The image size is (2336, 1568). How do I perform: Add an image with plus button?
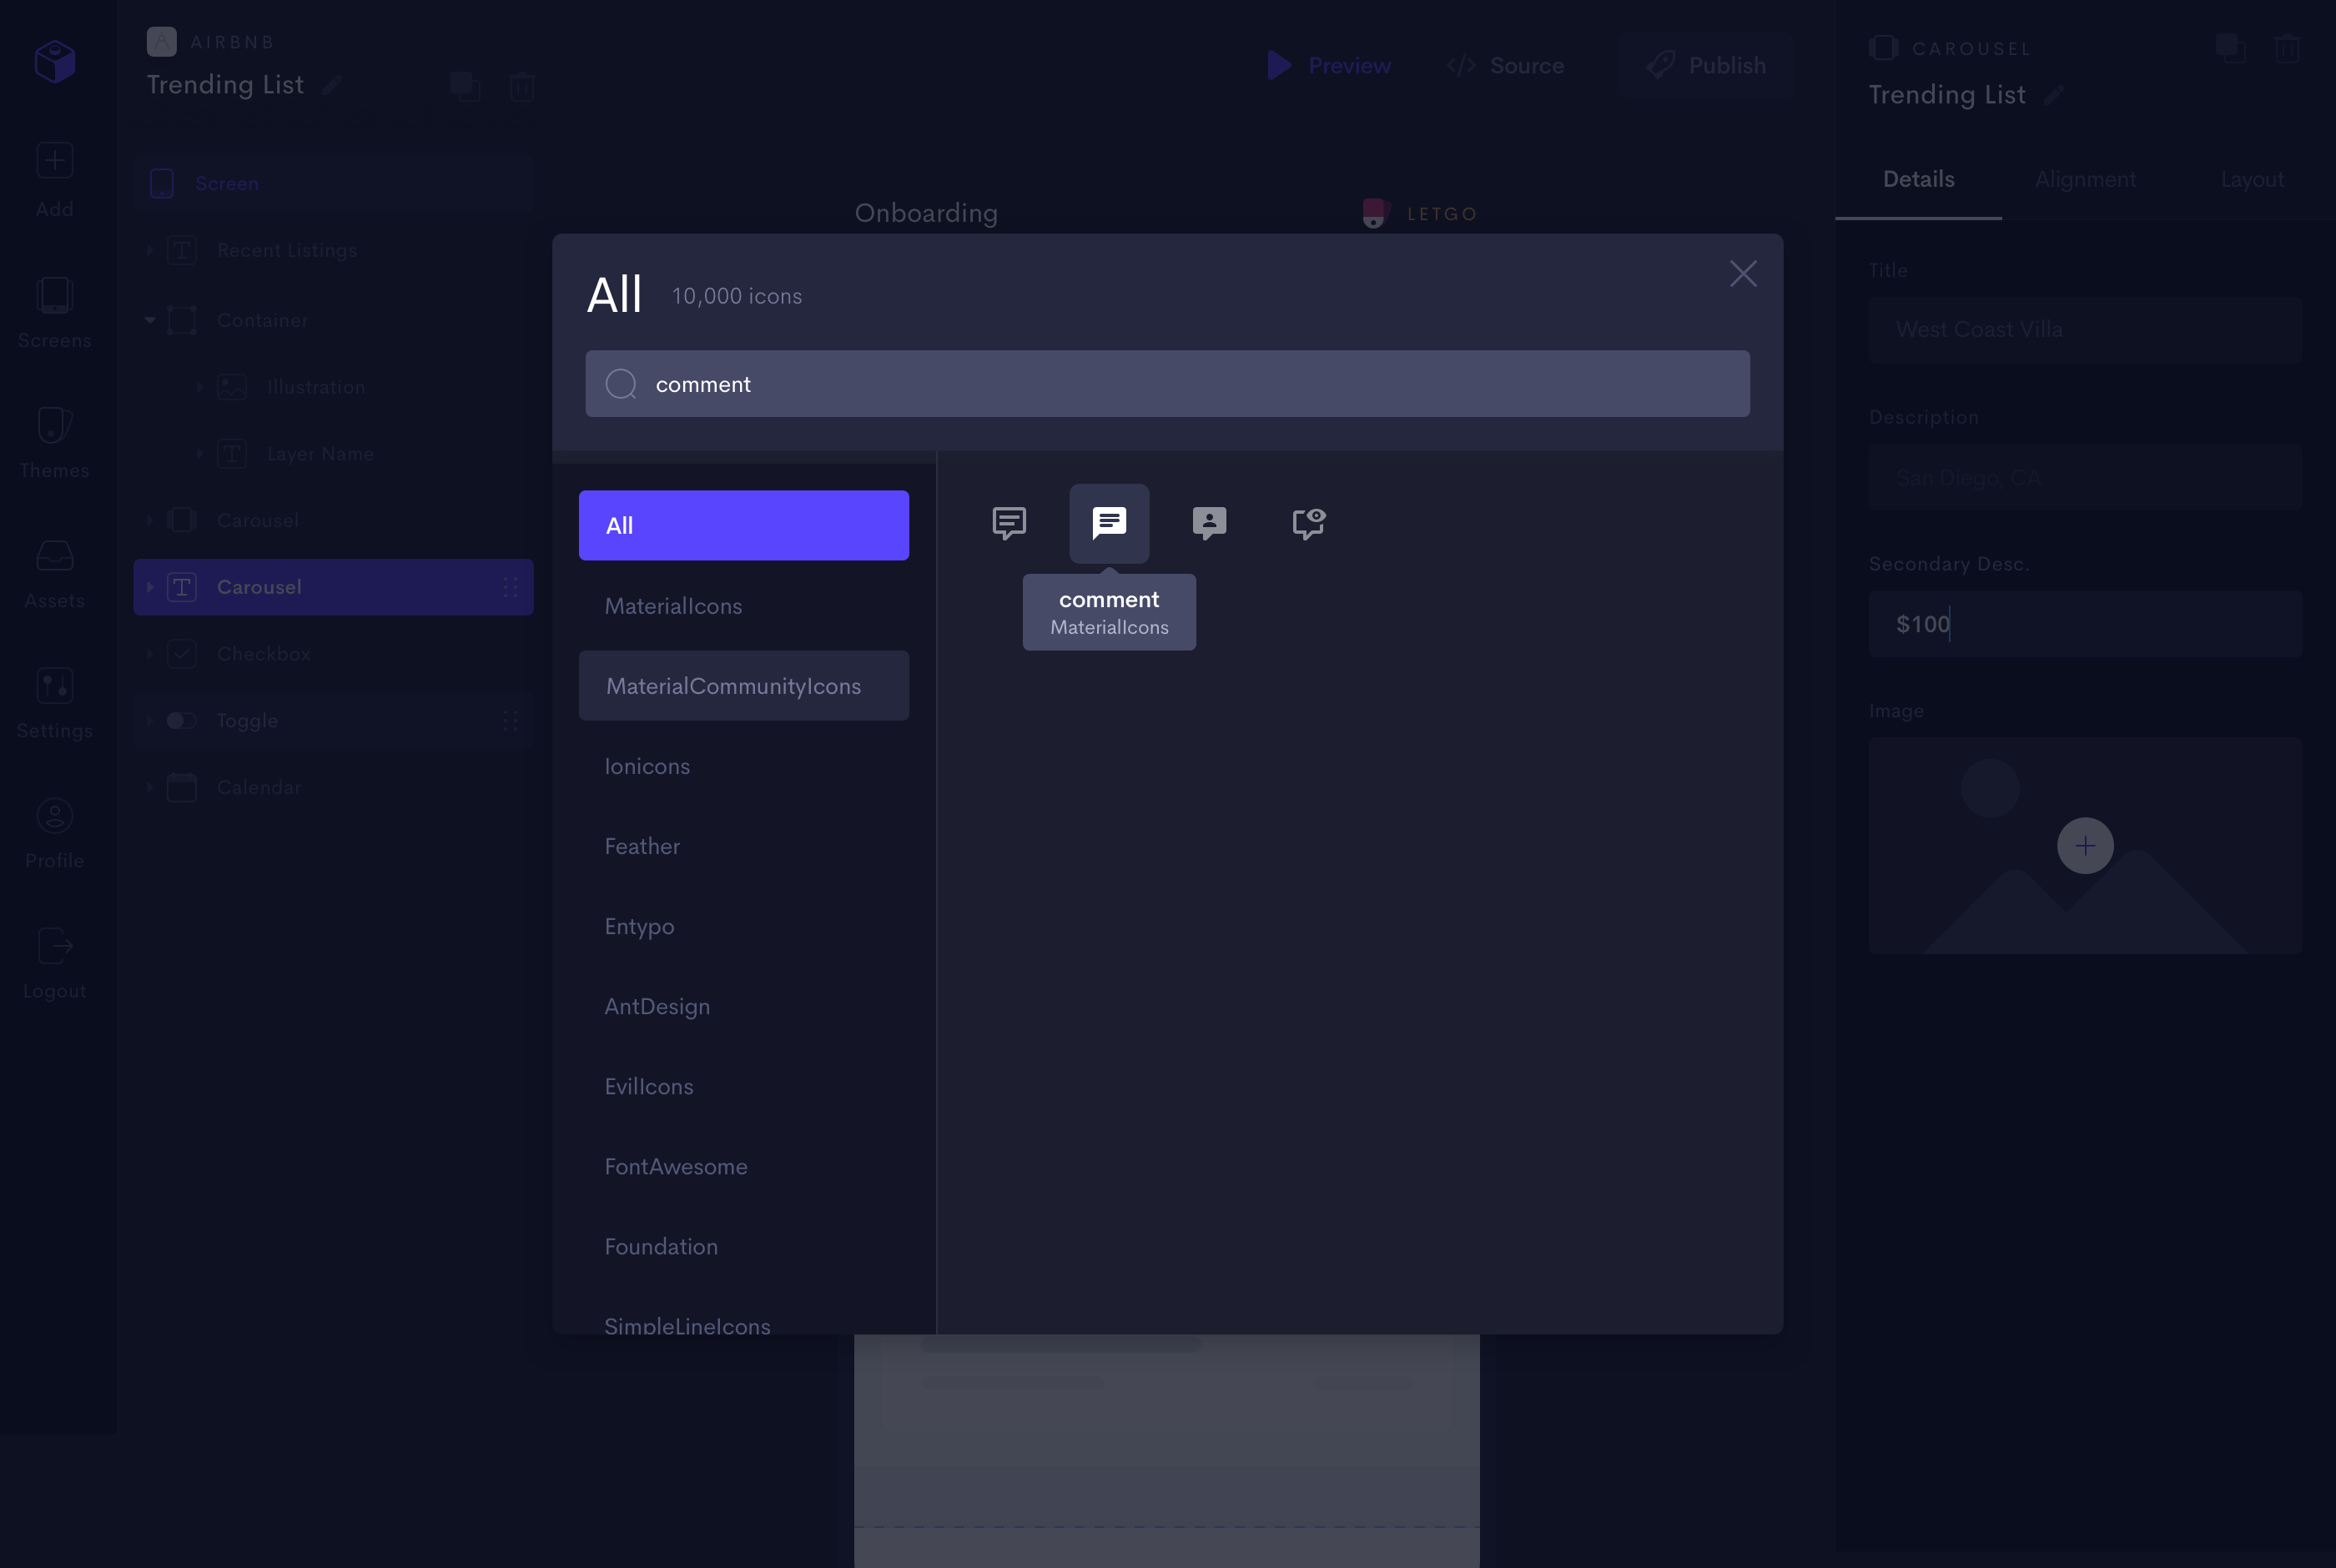coord(2085,846)
